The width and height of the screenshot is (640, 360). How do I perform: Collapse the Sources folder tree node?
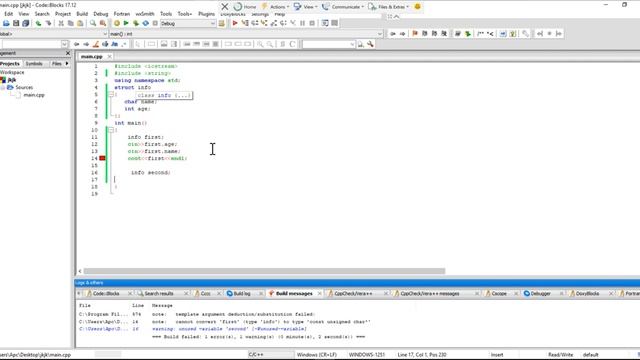point(3,87)
